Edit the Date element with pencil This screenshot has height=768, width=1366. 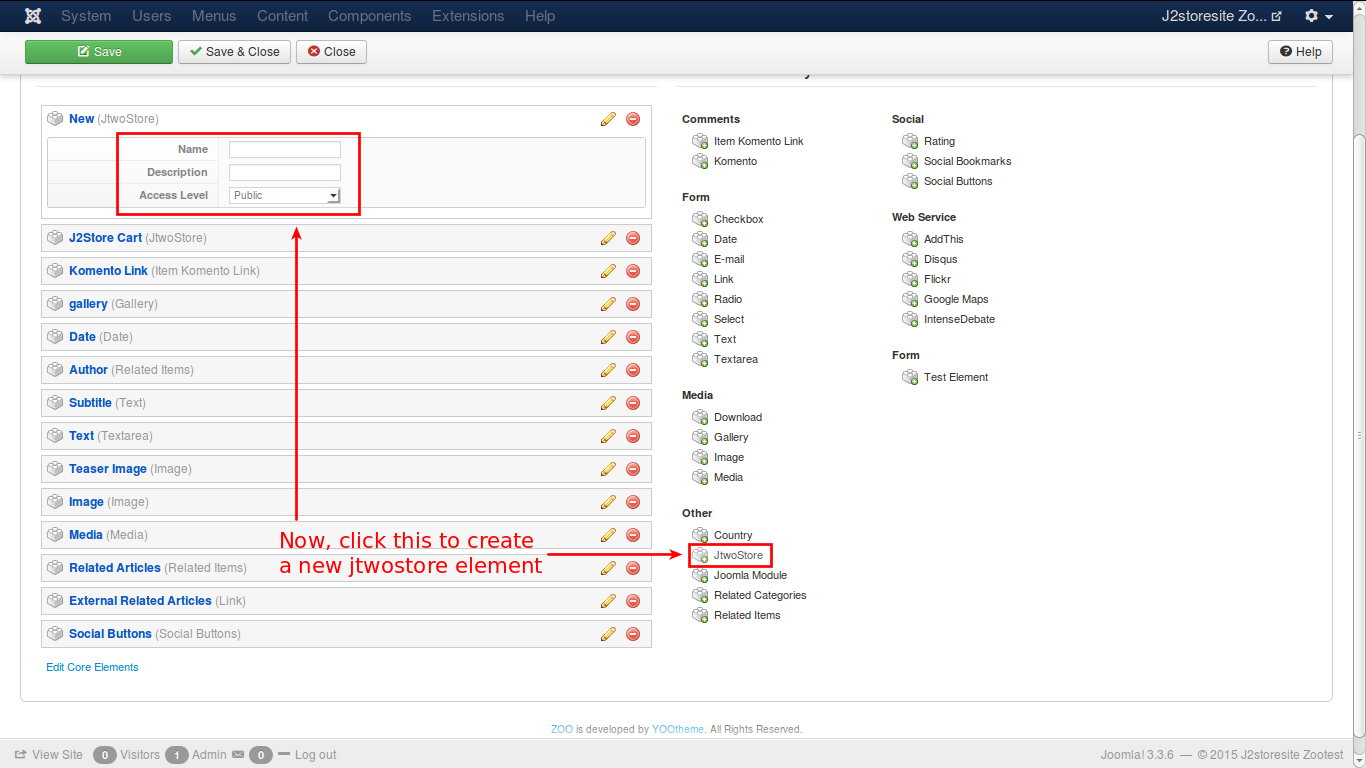[608, 337]
